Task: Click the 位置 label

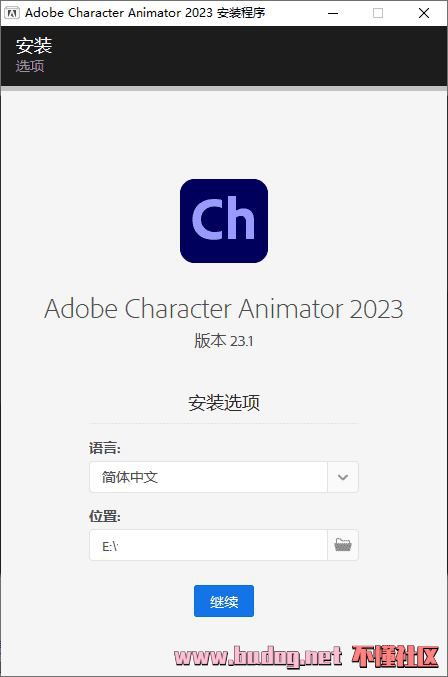Action: point(105,516)
